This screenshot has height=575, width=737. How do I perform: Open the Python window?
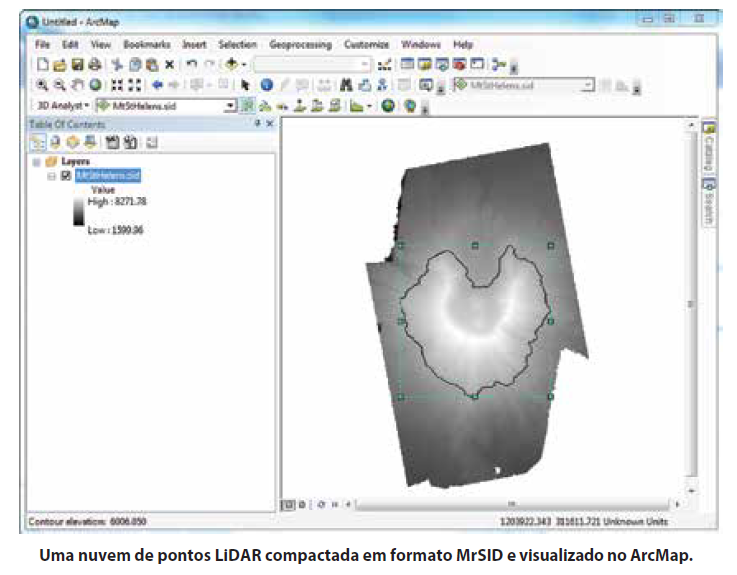click(x=477, y=64)
